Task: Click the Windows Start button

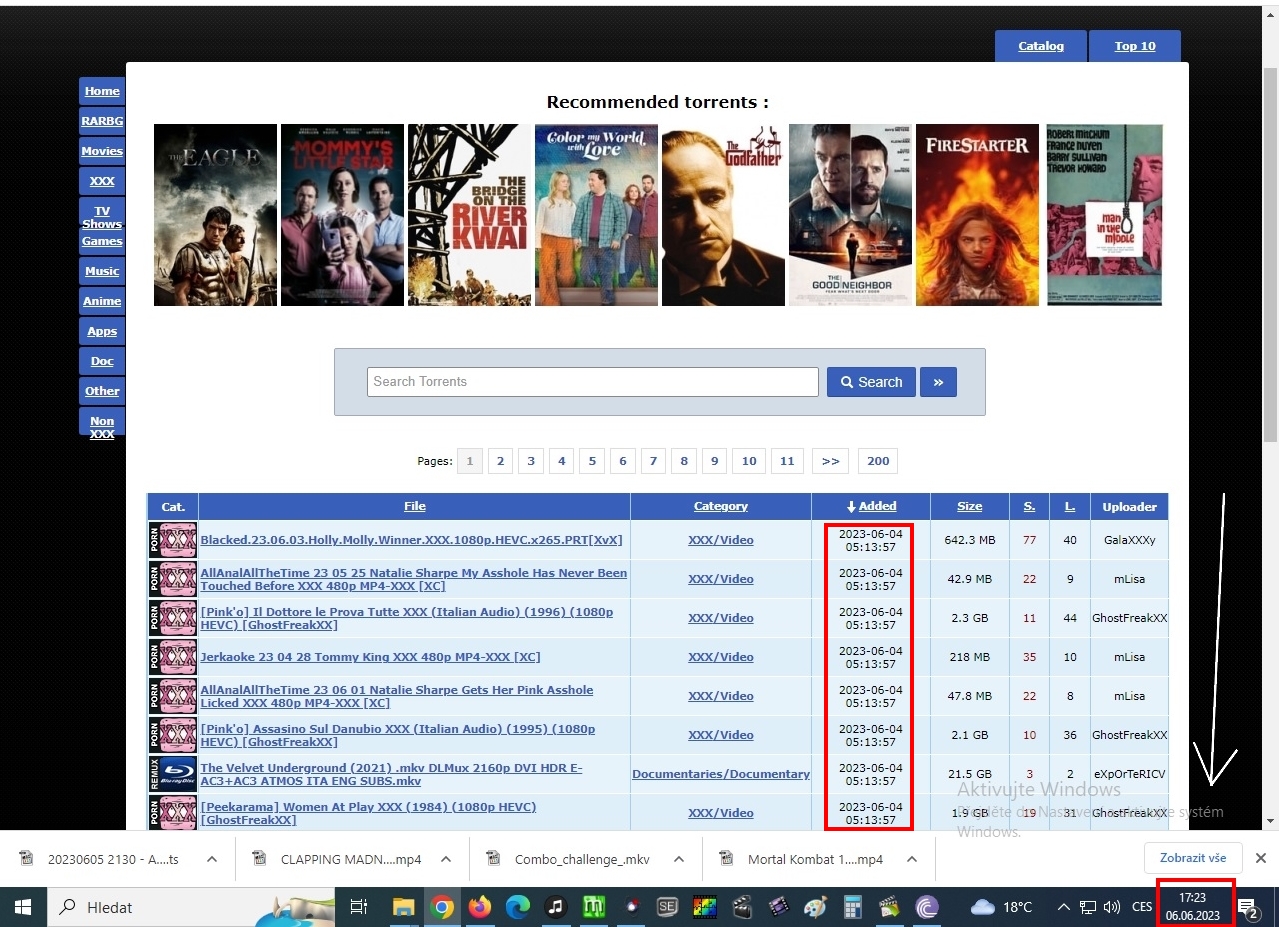Action: pos(21,907)
